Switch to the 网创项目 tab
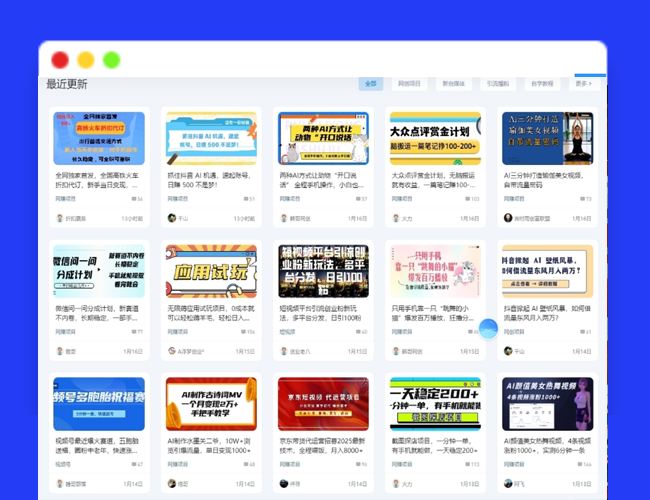650x500 pixels. tap(409, 84)
